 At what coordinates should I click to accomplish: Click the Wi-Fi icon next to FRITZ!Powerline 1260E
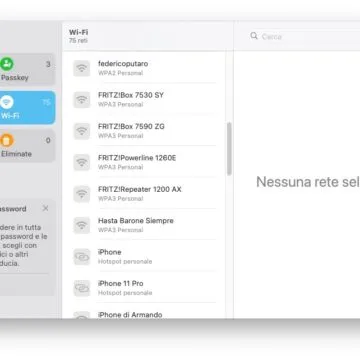82,162
